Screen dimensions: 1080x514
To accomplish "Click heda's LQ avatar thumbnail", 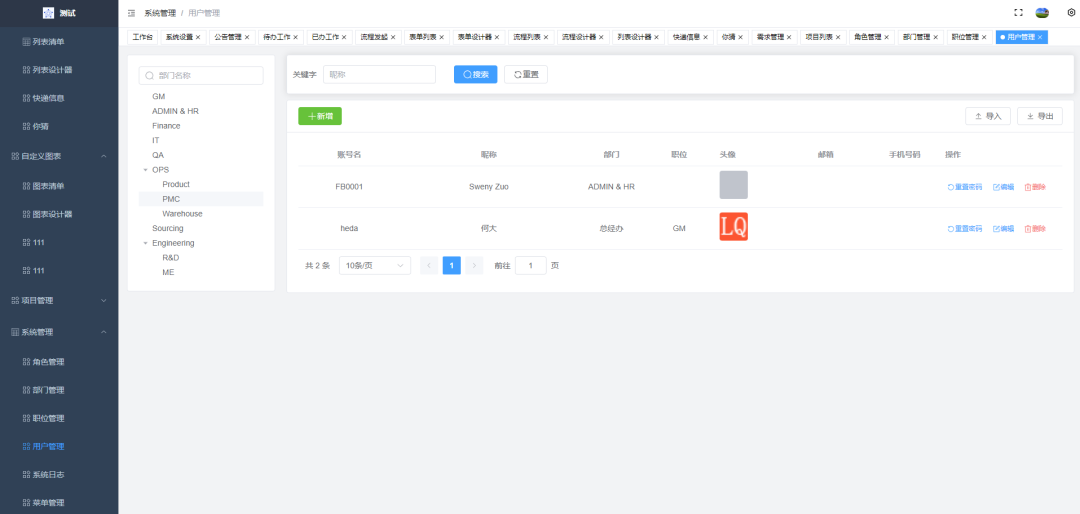I will click(733, 227).
